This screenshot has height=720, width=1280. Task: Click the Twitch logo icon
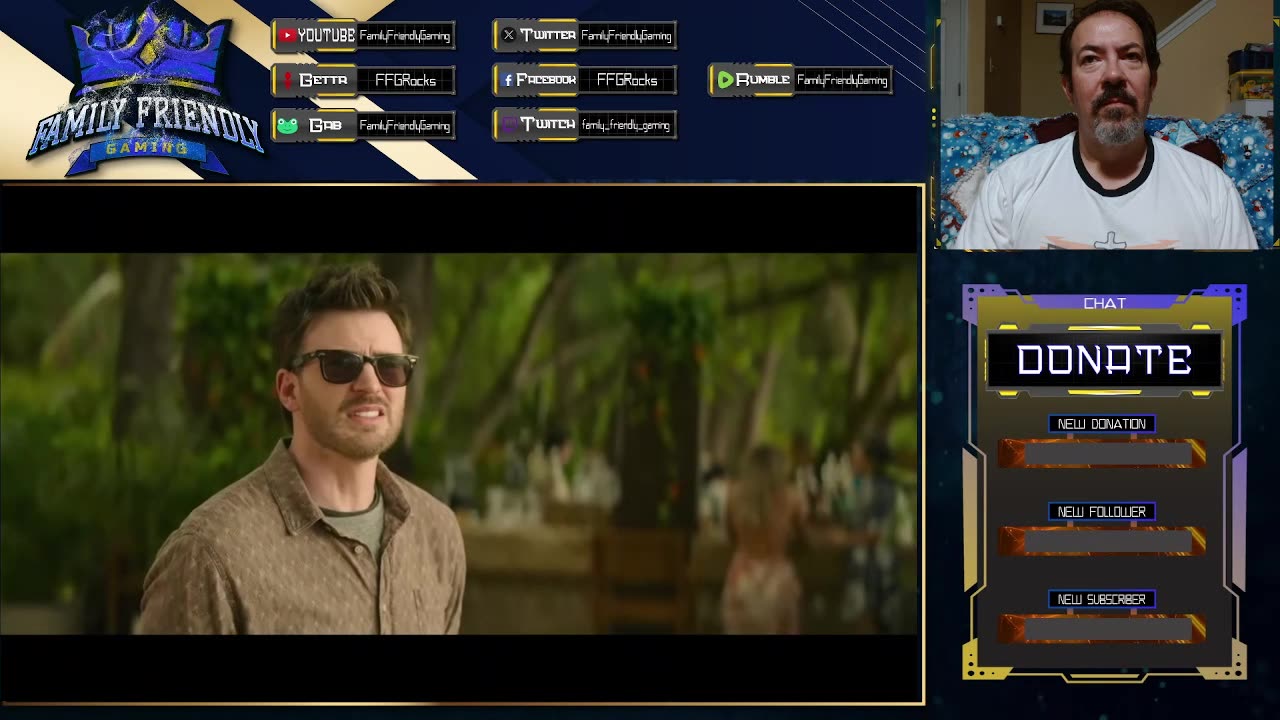click(x=509, y=125)
